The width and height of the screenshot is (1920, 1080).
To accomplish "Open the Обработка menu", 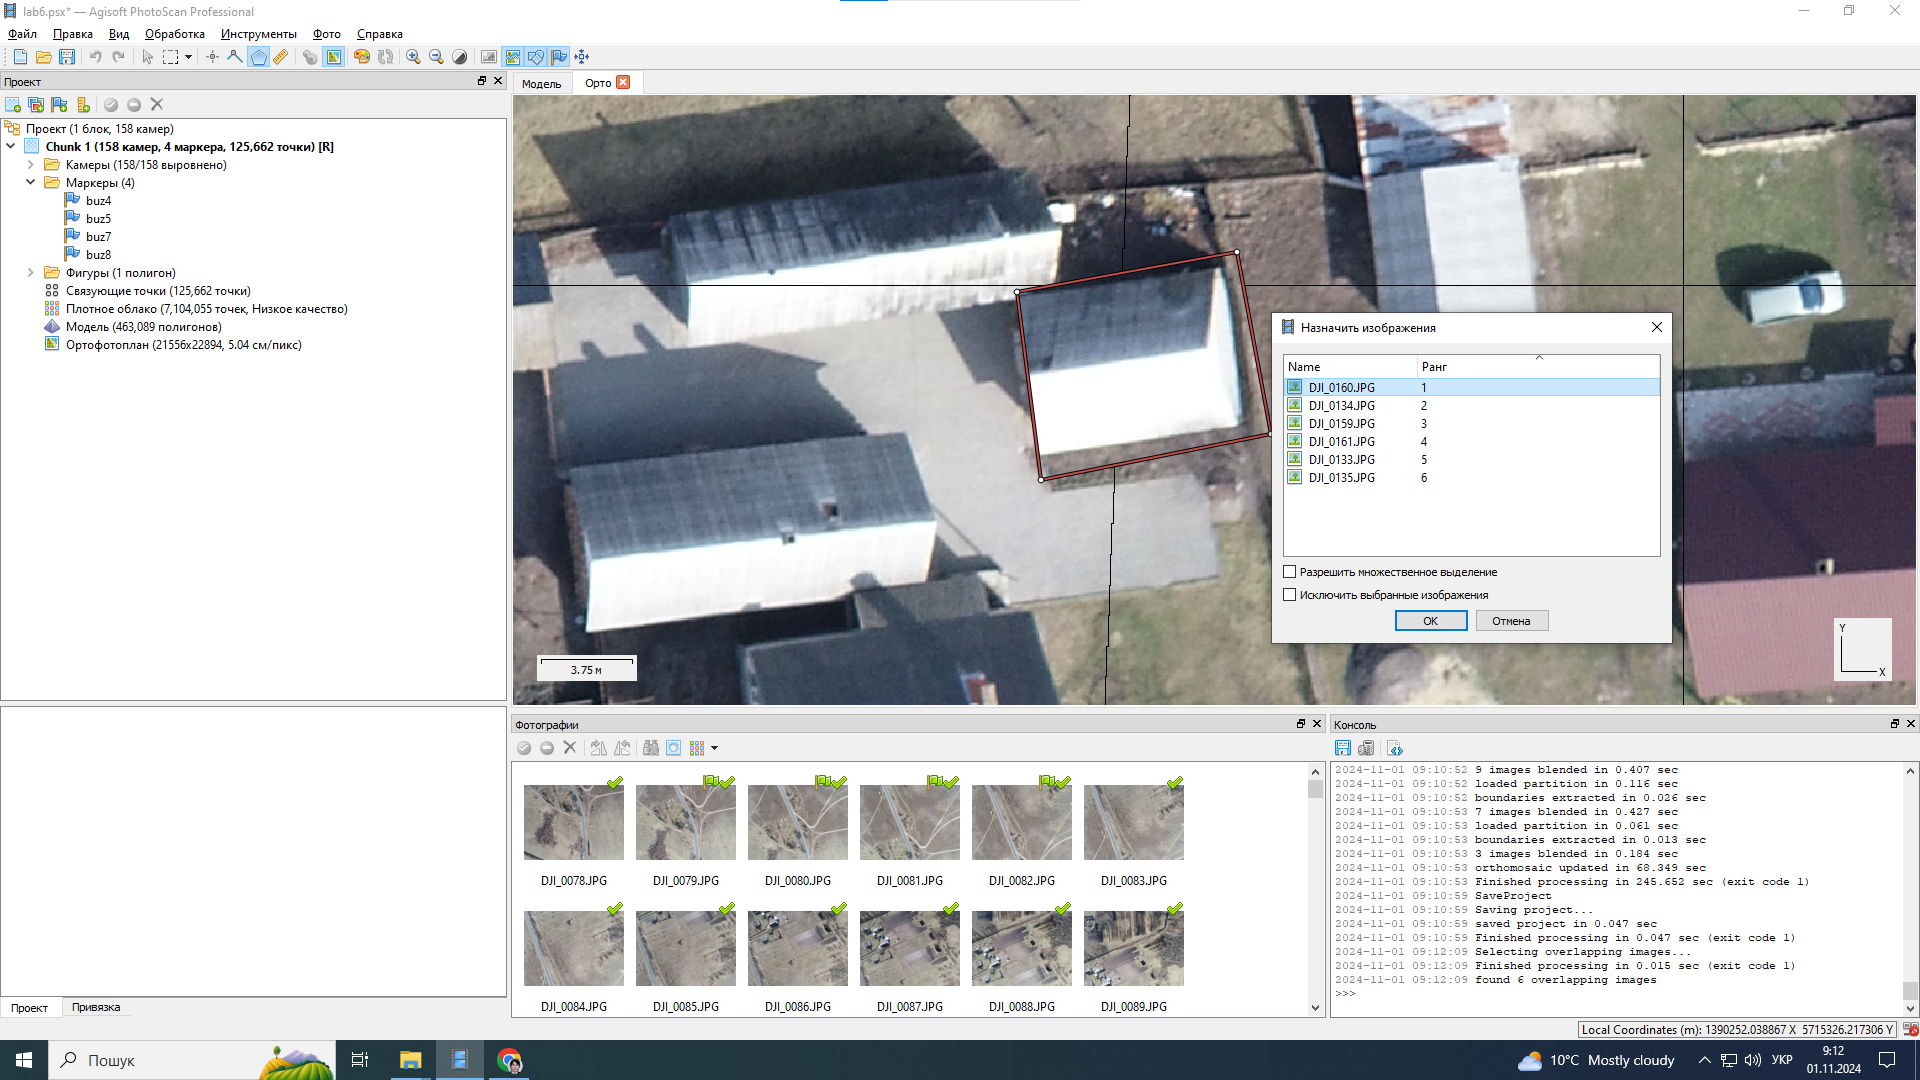I will pos(174,34).
